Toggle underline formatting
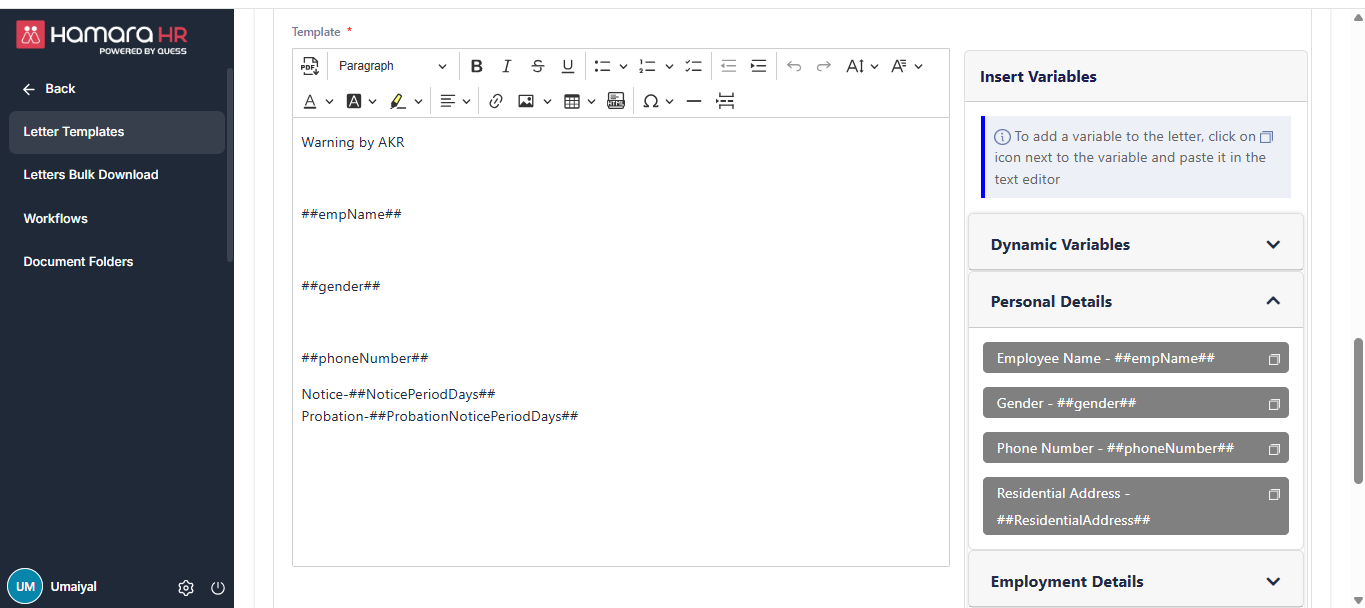This screenshot has height=608, width=1365. [x=568, y=66]
